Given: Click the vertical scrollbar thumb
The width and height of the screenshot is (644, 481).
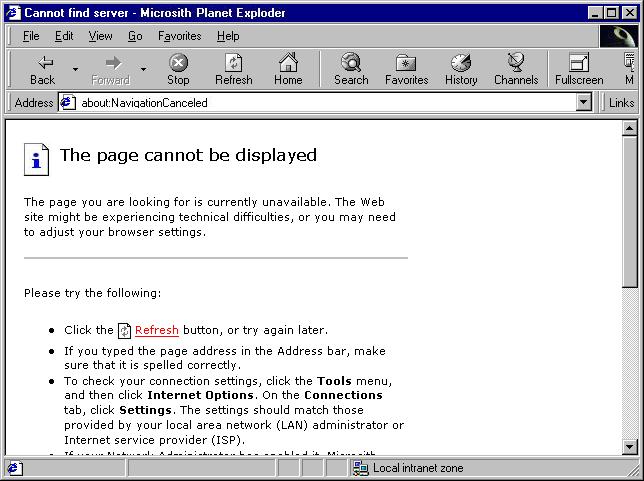Looking at the screenshot, I should [630, 212].
